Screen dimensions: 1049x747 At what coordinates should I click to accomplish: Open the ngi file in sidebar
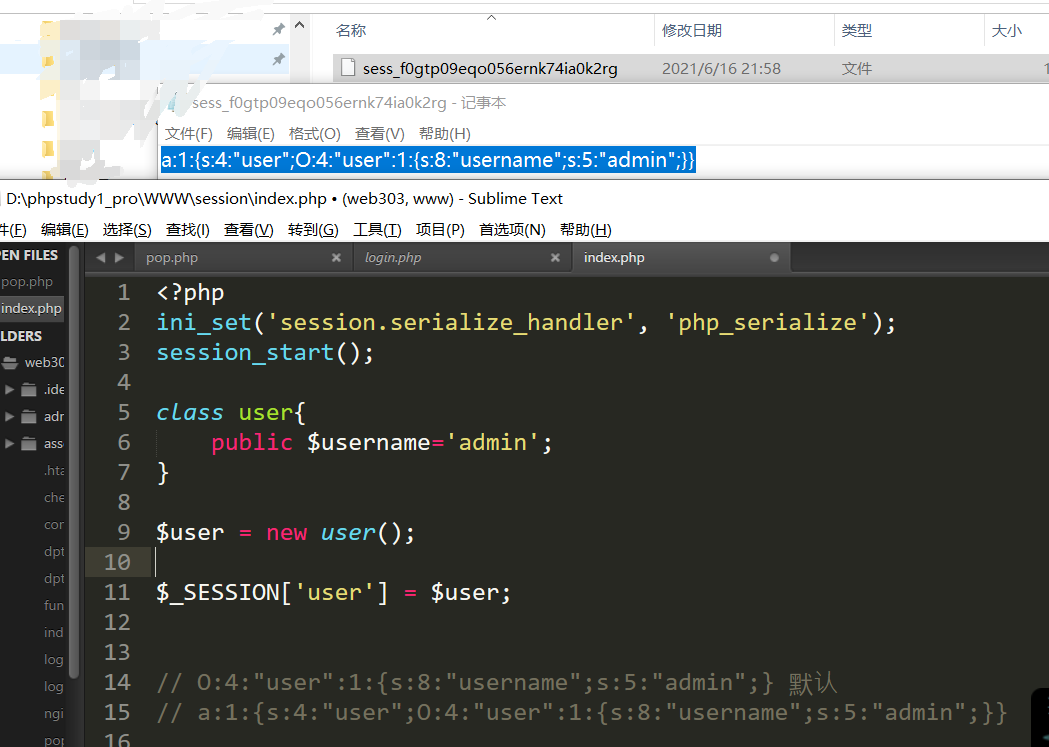point(54,714)
